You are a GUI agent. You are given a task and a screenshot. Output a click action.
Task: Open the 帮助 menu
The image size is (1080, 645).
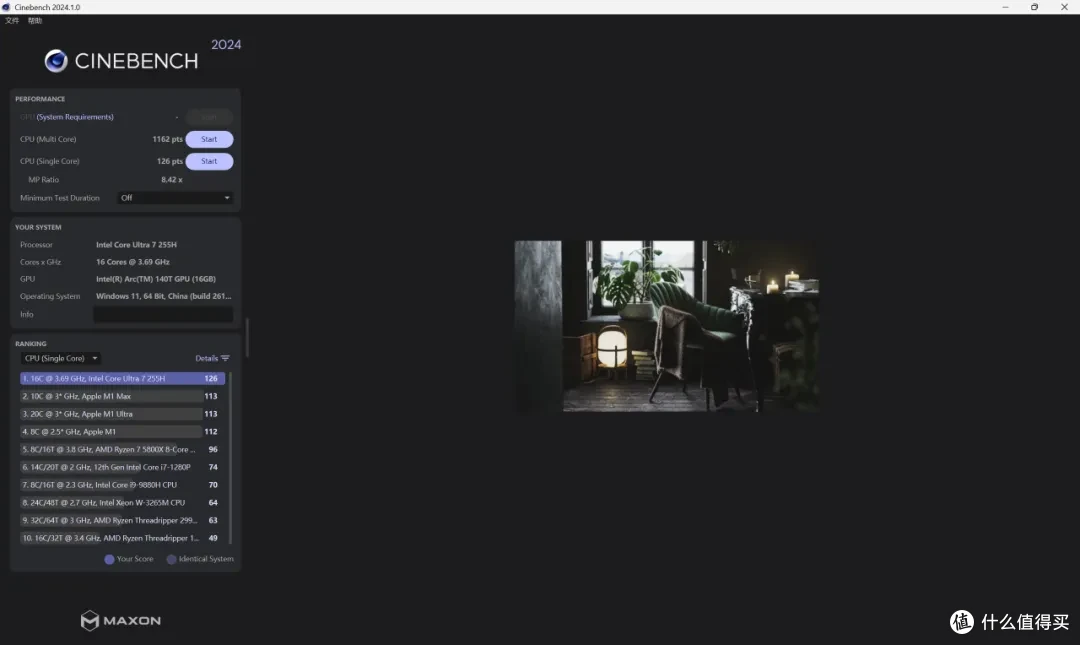[x=34, y=21]
